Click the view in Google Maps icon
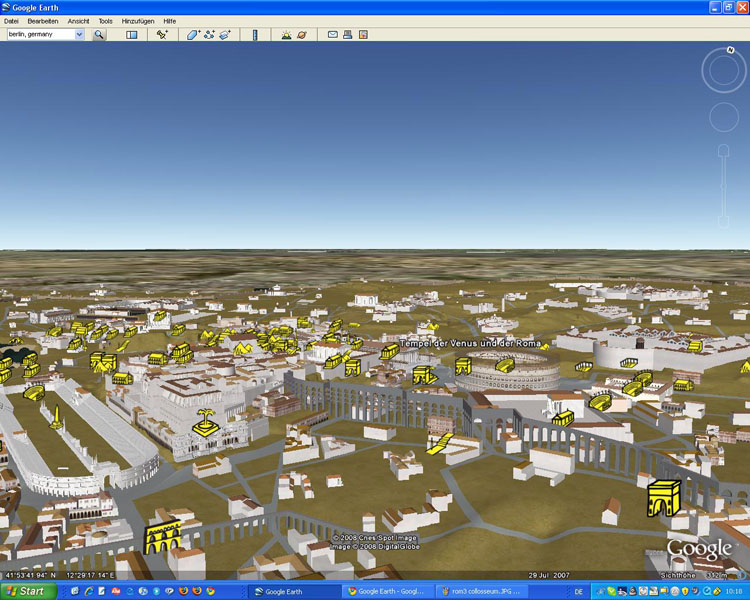 click(x=363, y=34)
